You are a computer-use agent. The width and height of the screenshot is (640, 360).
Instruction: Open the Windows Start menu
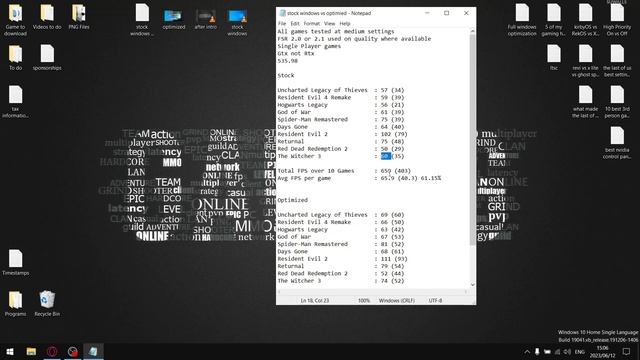(x=10, y=351)
